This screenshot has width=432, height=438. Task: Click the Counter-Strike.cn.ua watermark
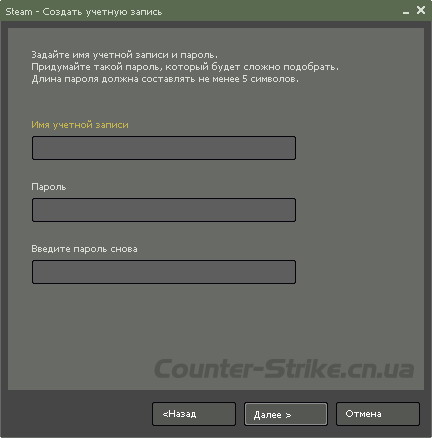284,369
